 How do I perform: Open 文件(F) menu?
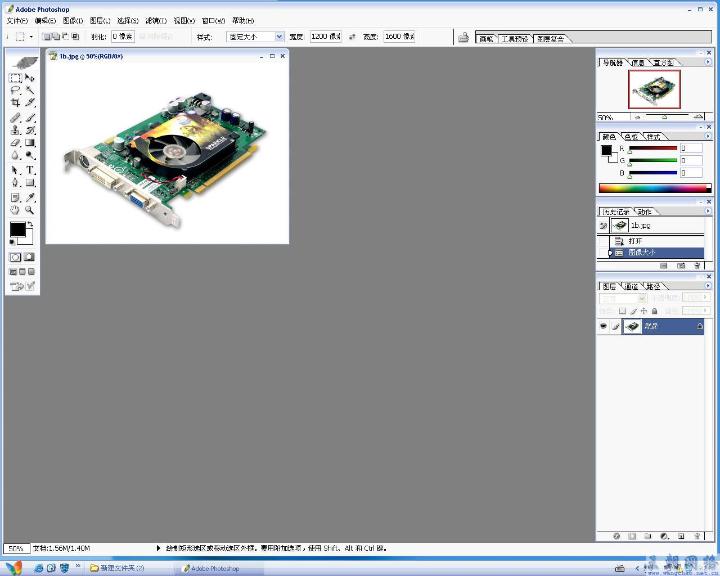click(17, 21)
